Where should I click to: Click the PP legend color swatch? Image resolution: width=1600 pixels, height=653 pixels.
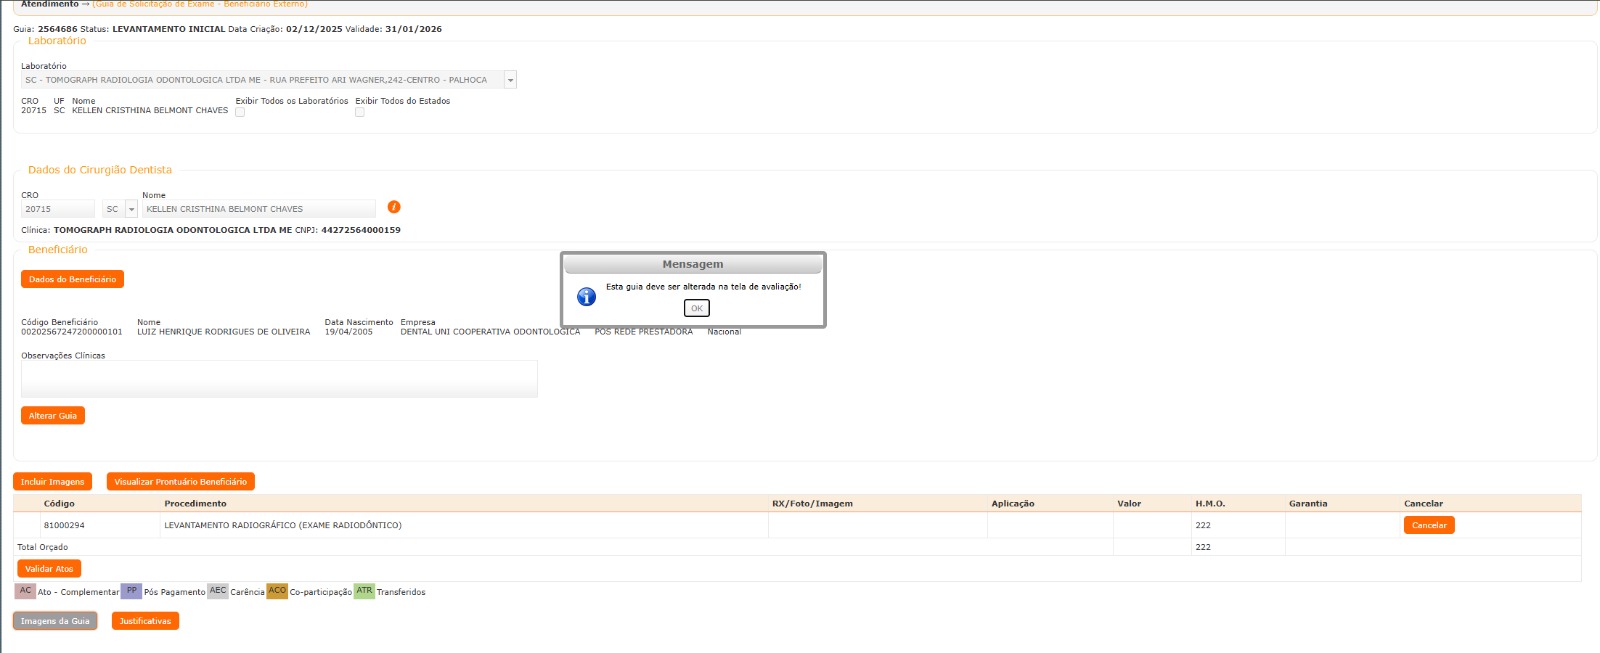tap(131, 591)
